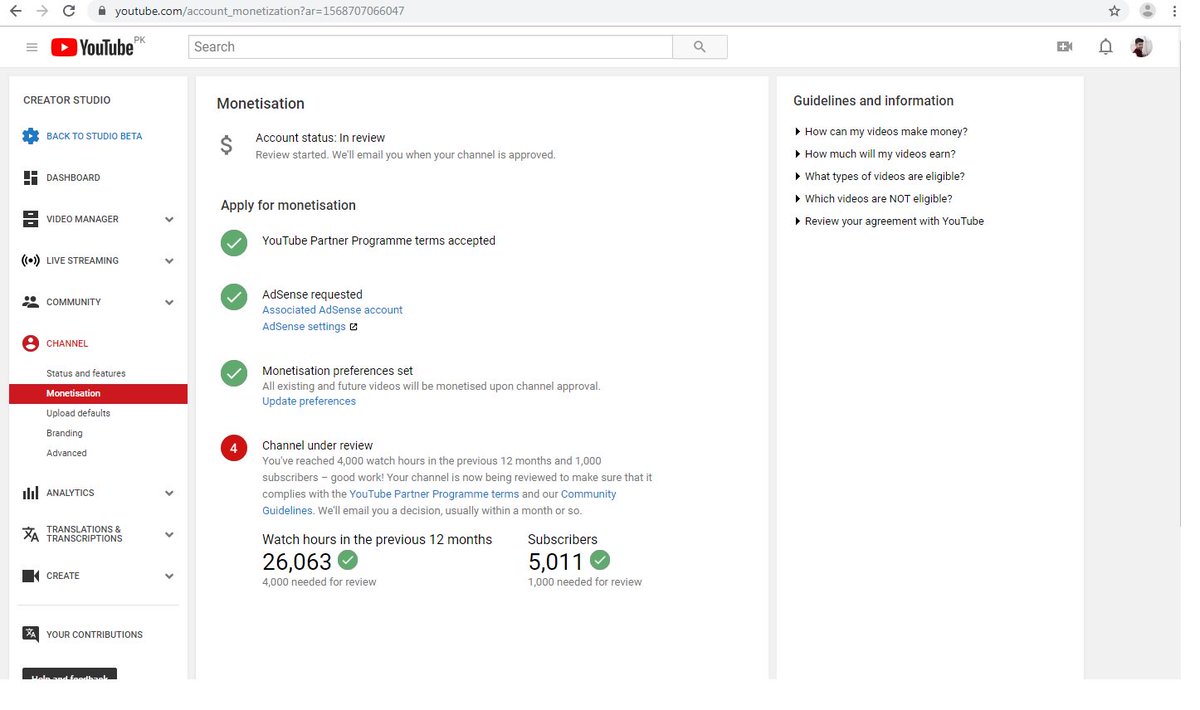Click the Create camera icon in sidebar
1200x710 pixels.
tap(30, 576)
